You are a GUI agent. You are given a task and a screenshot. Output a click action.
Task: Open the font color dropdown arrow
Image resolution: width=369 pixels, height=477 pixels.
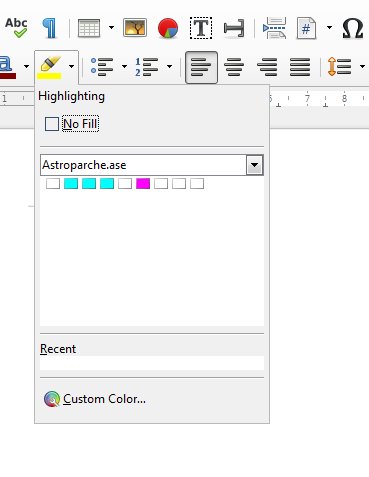pos(26,66)
